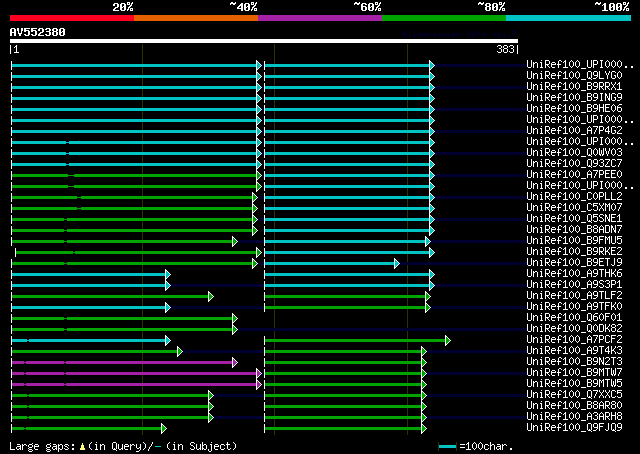The width and height of the screenshot is (640, 454).
Task: Click the orange ~40% legend color bar
Action: point(196,18)
